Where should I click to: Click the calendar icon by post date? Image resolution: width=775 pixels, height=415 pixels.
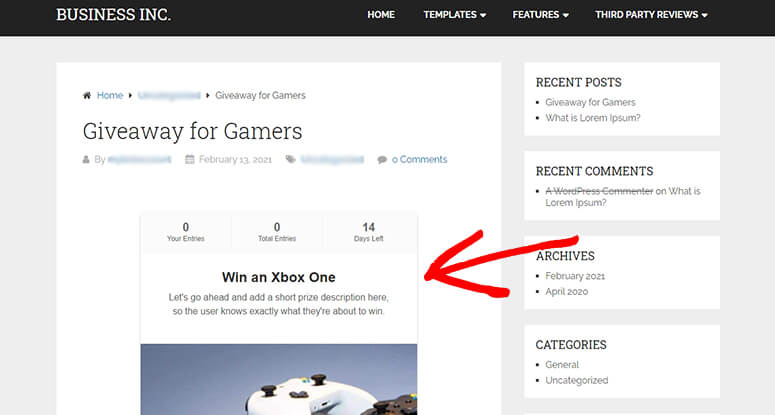[x=189, y=160]
